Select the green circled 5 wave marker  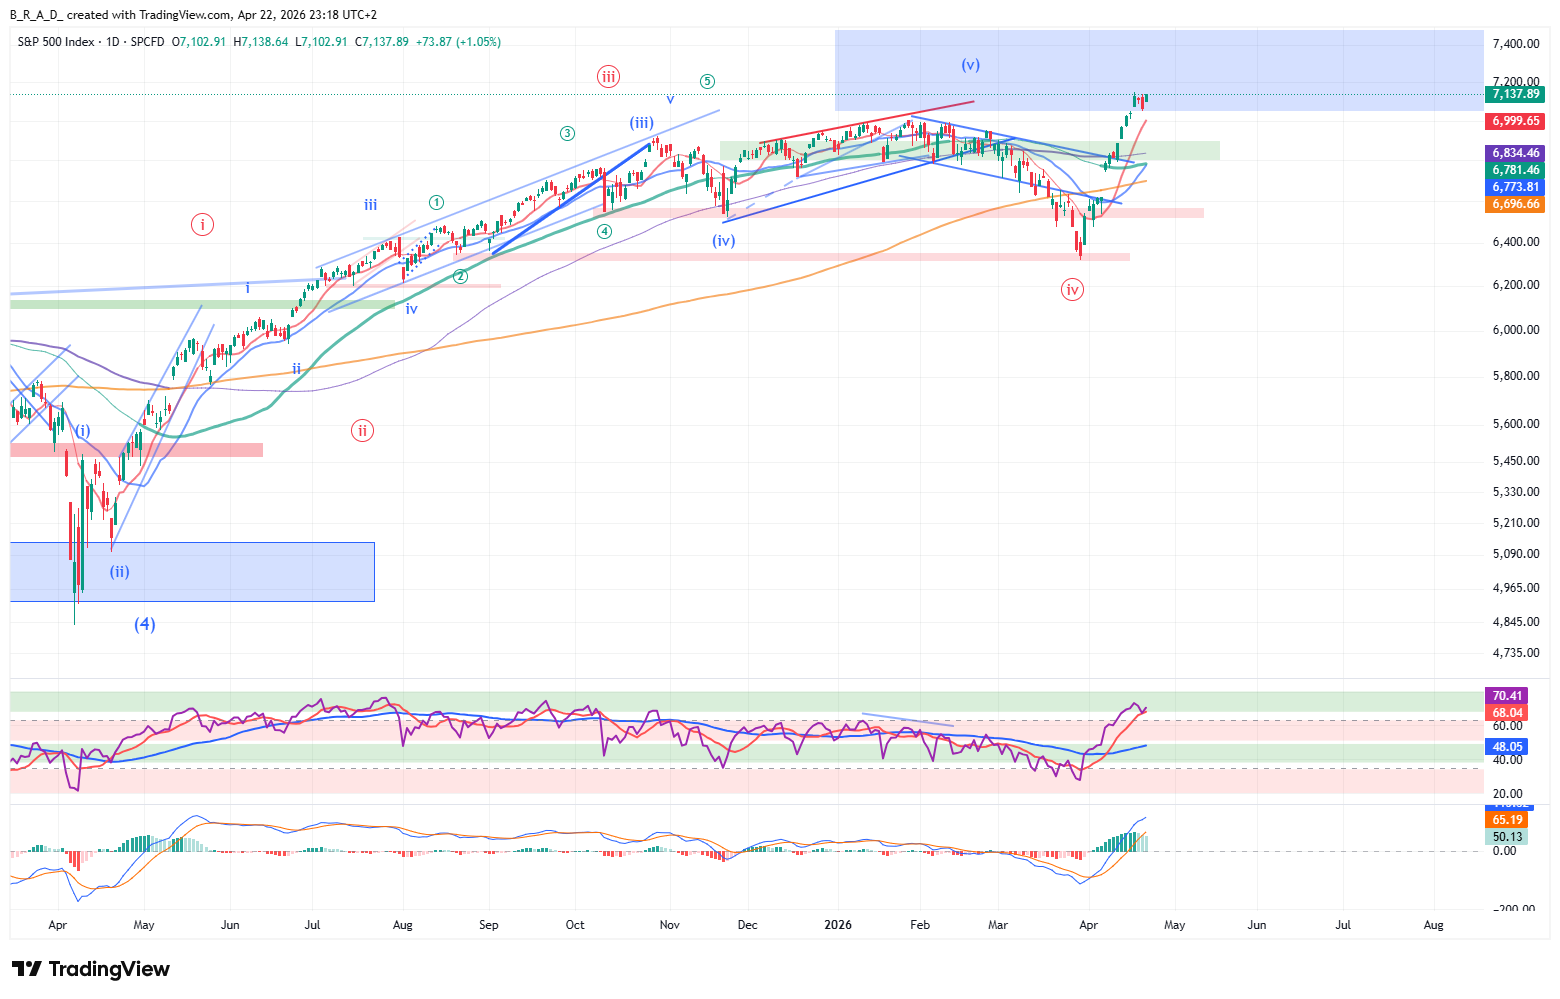tap(707, 82)
